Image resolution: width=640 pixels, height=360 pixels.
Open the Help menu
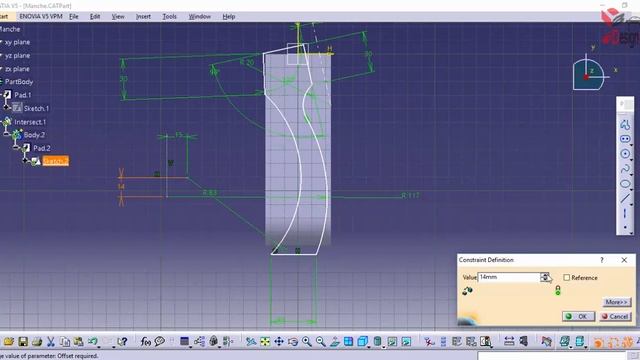click(229, 16)
